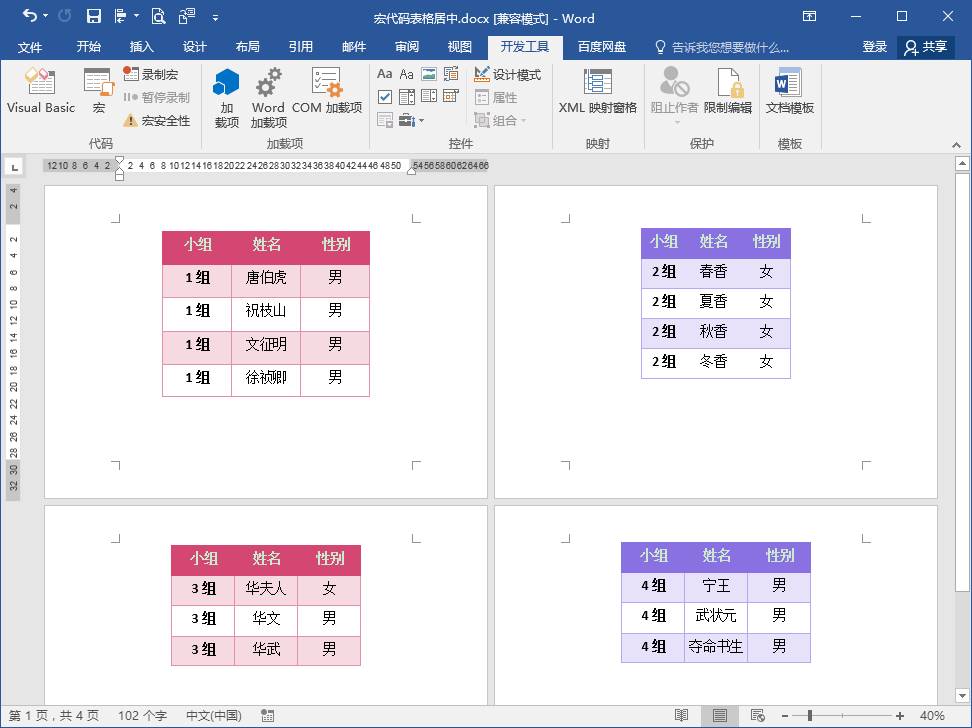Open Ribbon Display Options in title bar
Viewport: 972px width, 728px height.
pyautogui.click(x=809, y=16)
